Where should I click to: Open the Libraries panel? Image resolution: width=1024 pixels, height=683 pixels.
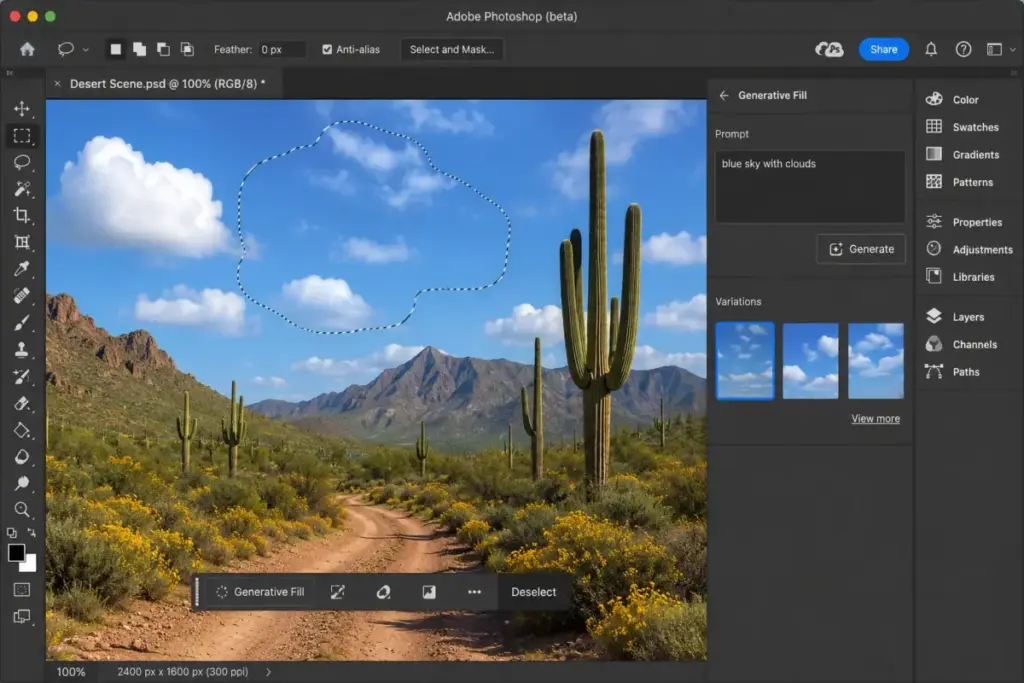pos(960,277)
